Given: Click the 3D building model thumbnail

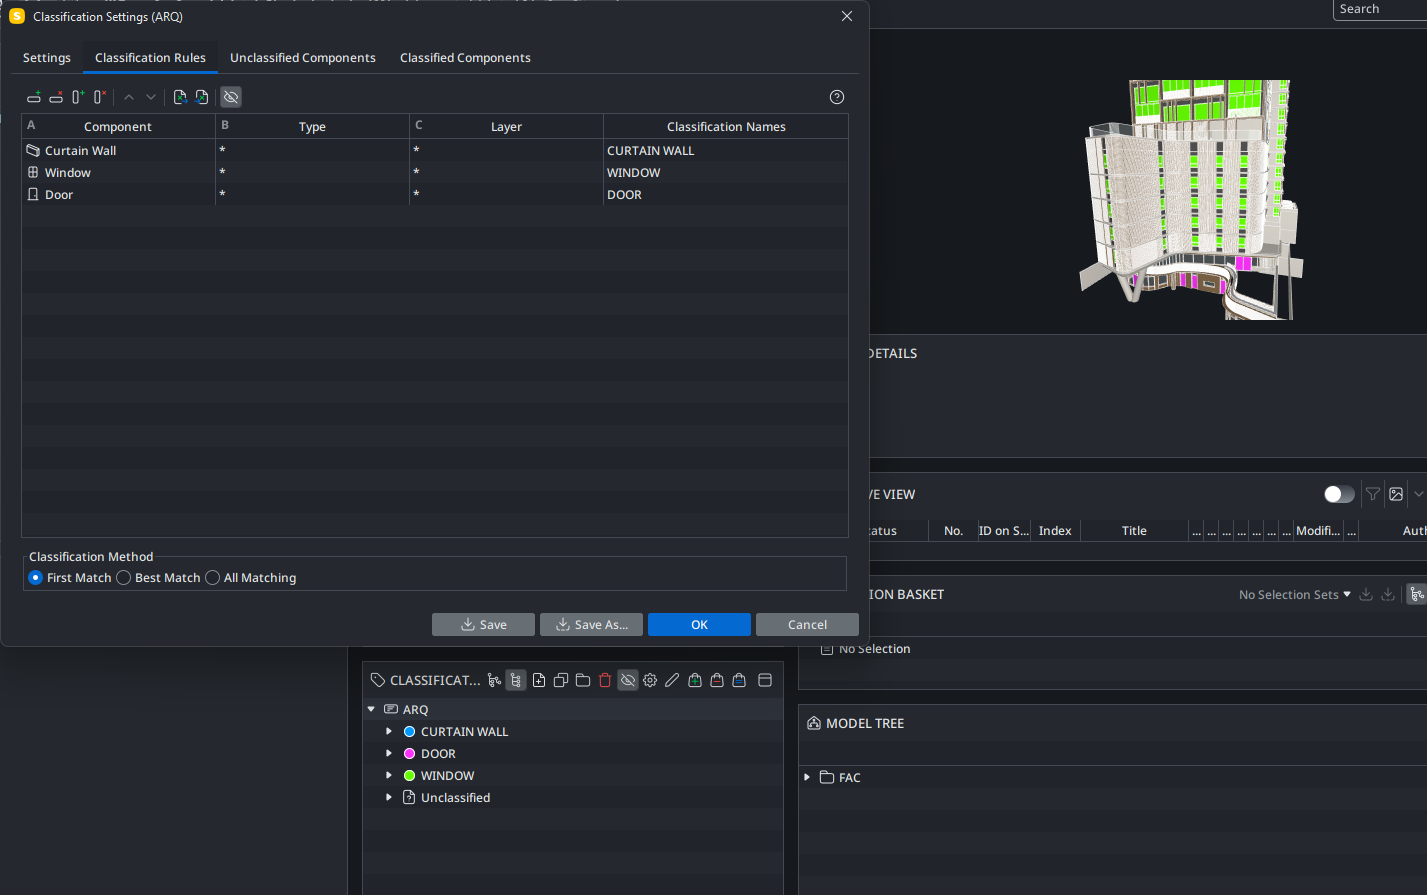Looking at the screenshot, I should [1190, 200].
